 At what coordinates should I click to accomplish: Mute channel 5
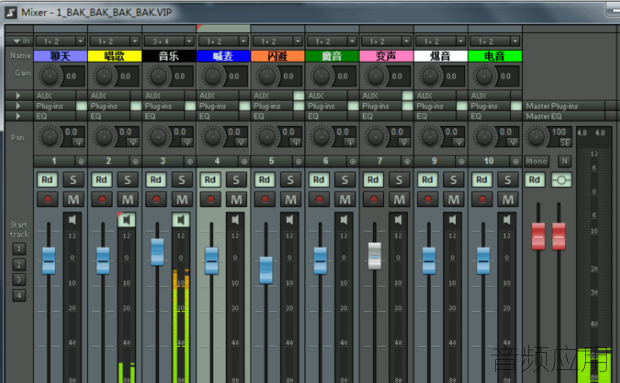click(x=291, y=200)
